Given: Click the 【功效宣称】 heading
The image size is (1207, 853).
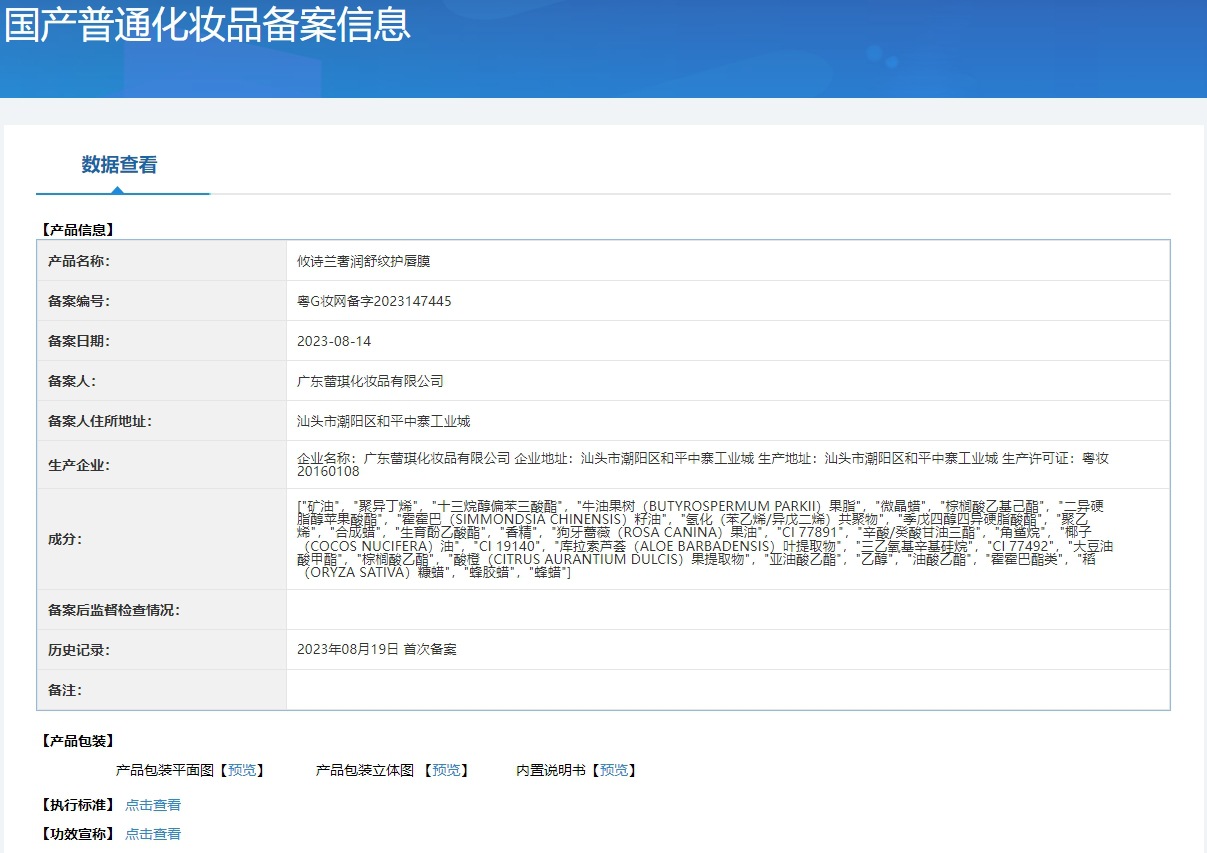Looking at the screenshot, I should click(x=78, y=834).
